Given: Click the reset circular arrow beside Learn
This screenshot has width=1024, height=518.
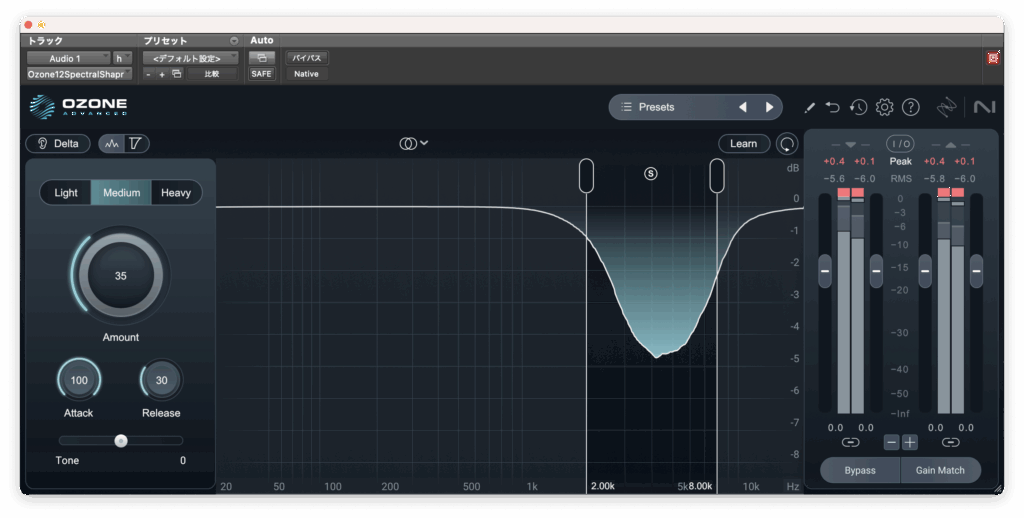Looking at the screenshot, I should tap(788, 144).
